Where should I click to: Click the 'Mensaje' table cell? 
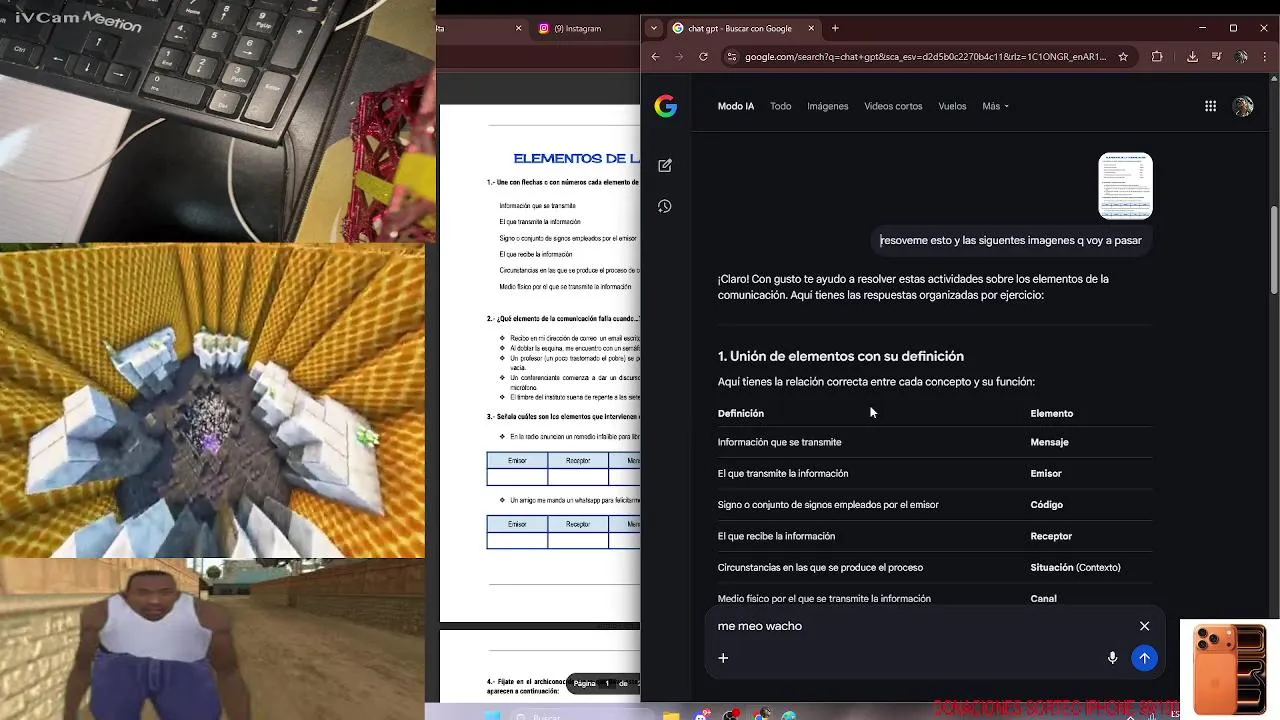coord(1049,442)
